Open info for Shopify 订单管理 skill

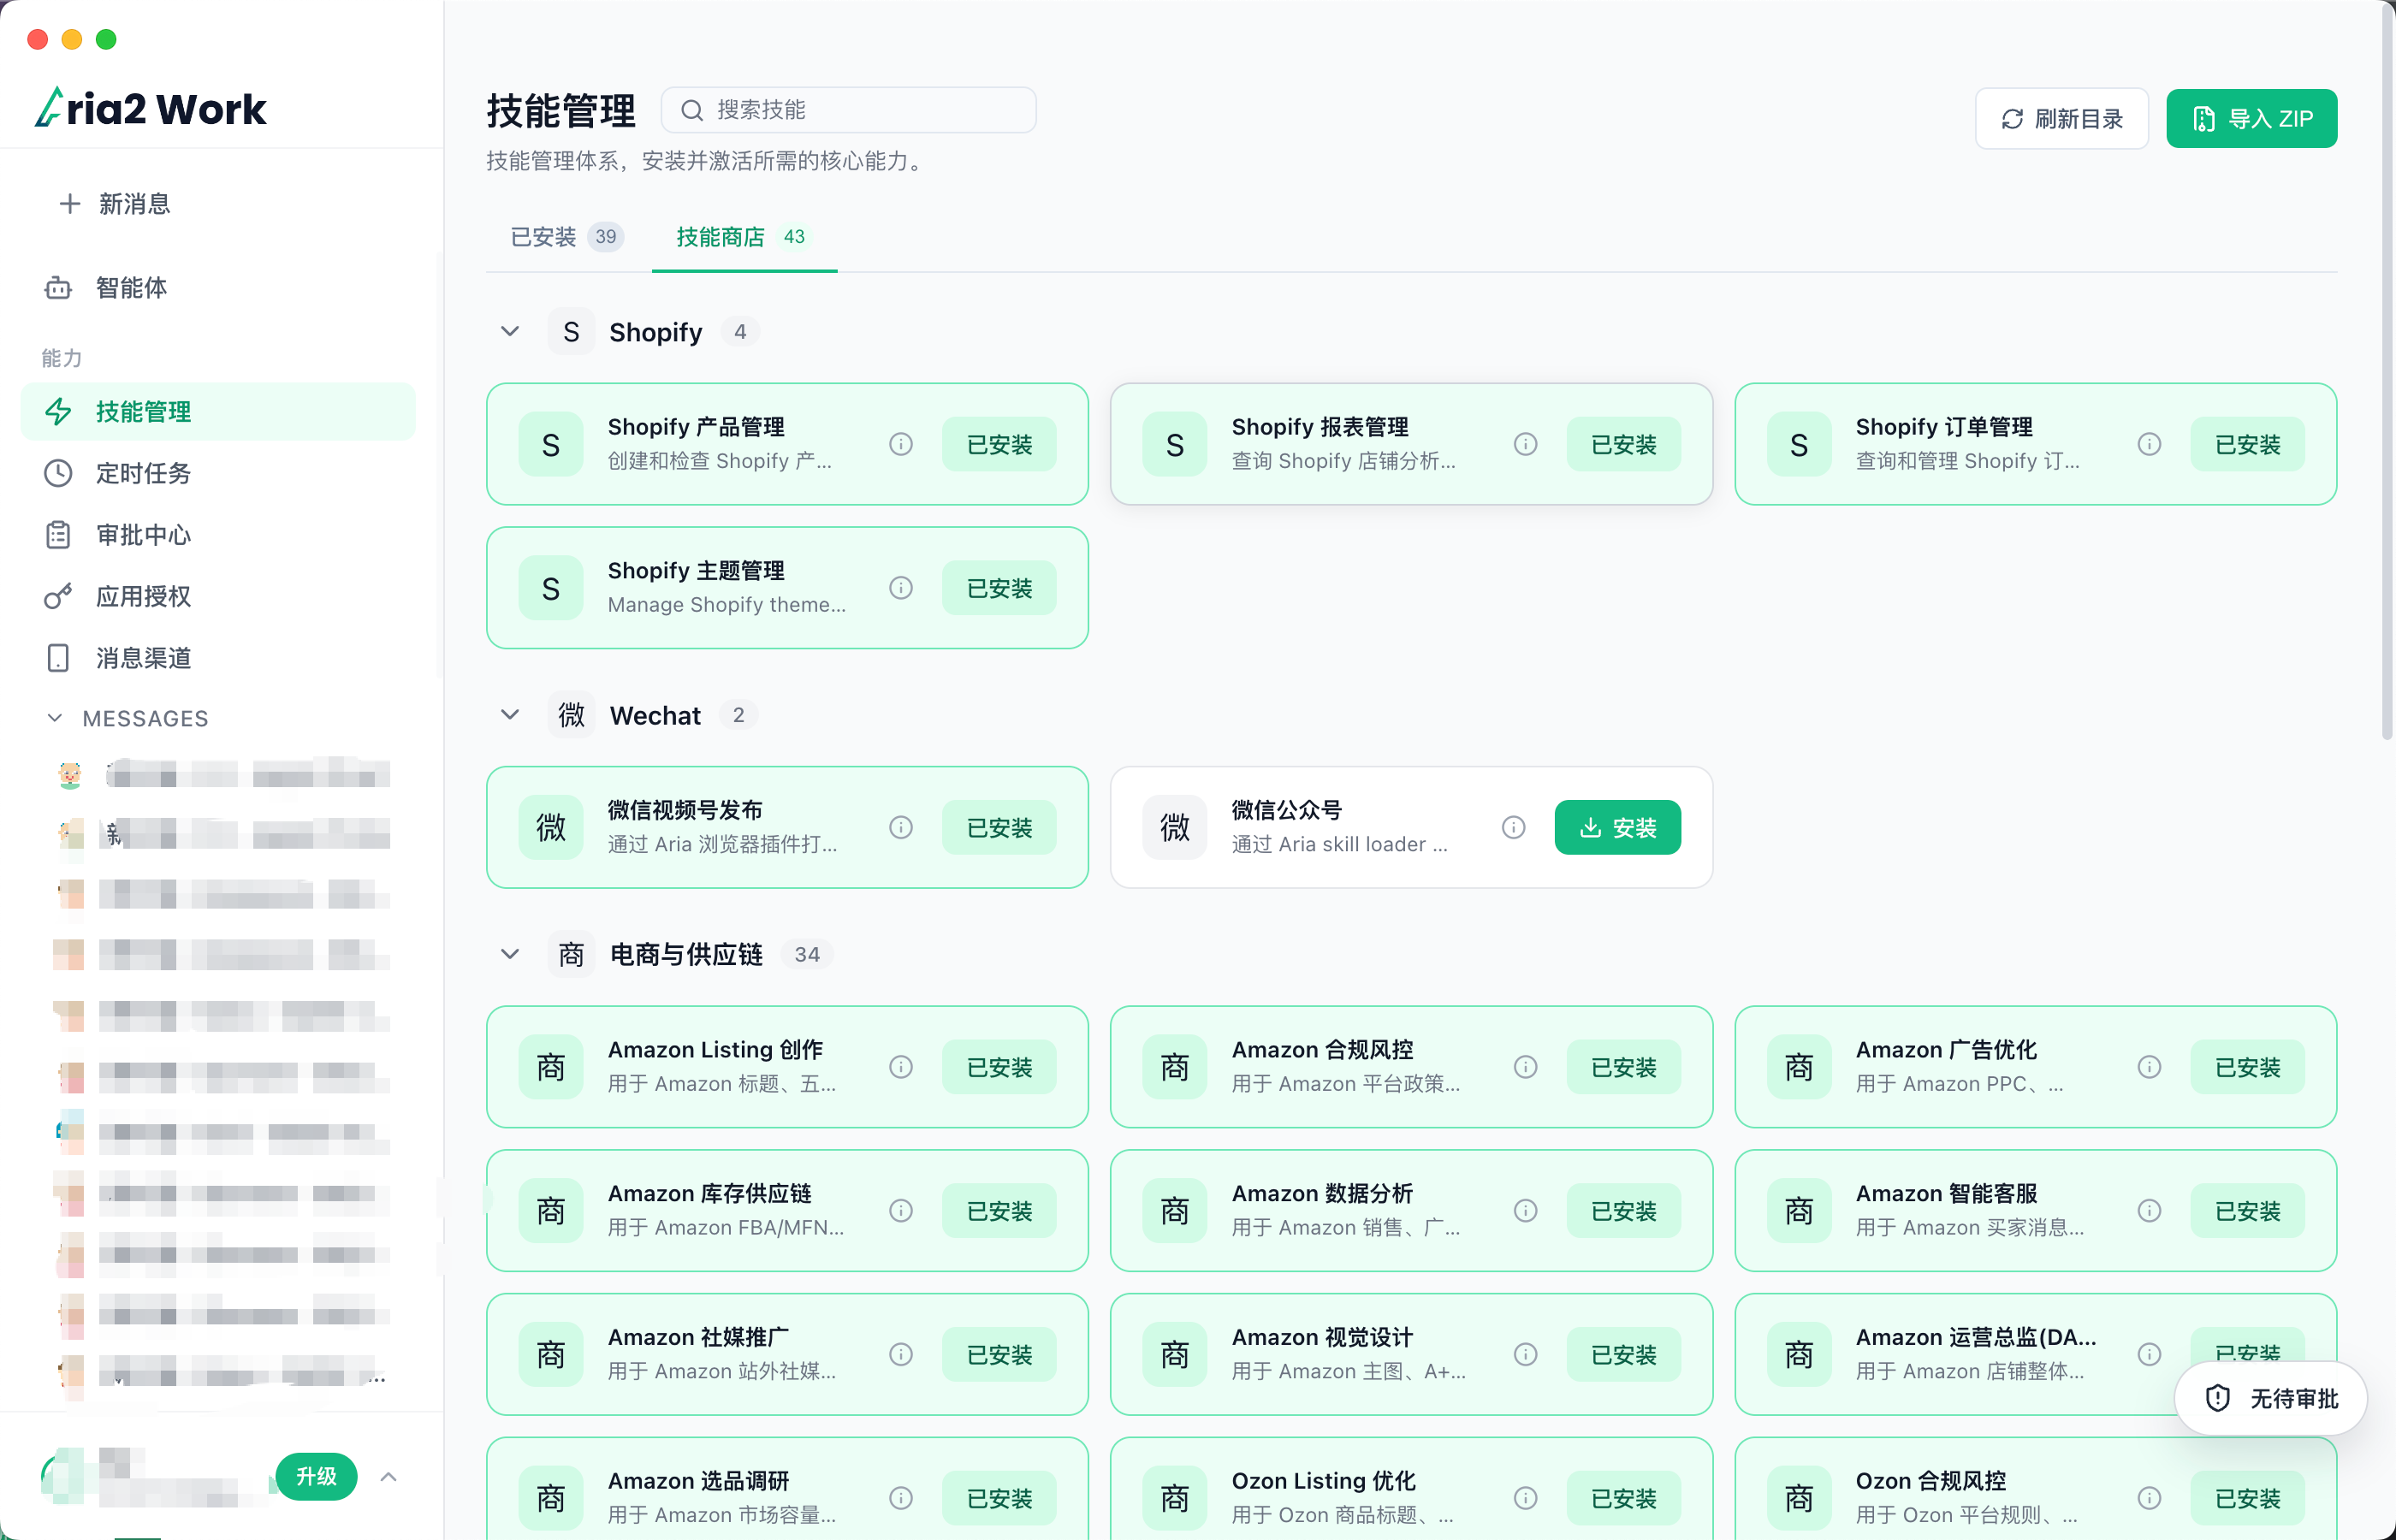click(x=2149, y=444)
